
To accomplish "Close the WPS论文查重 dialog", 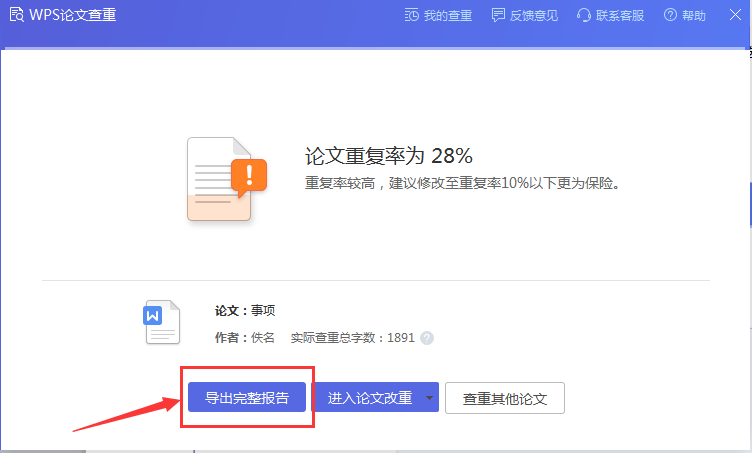I will [x=733, y=15].
